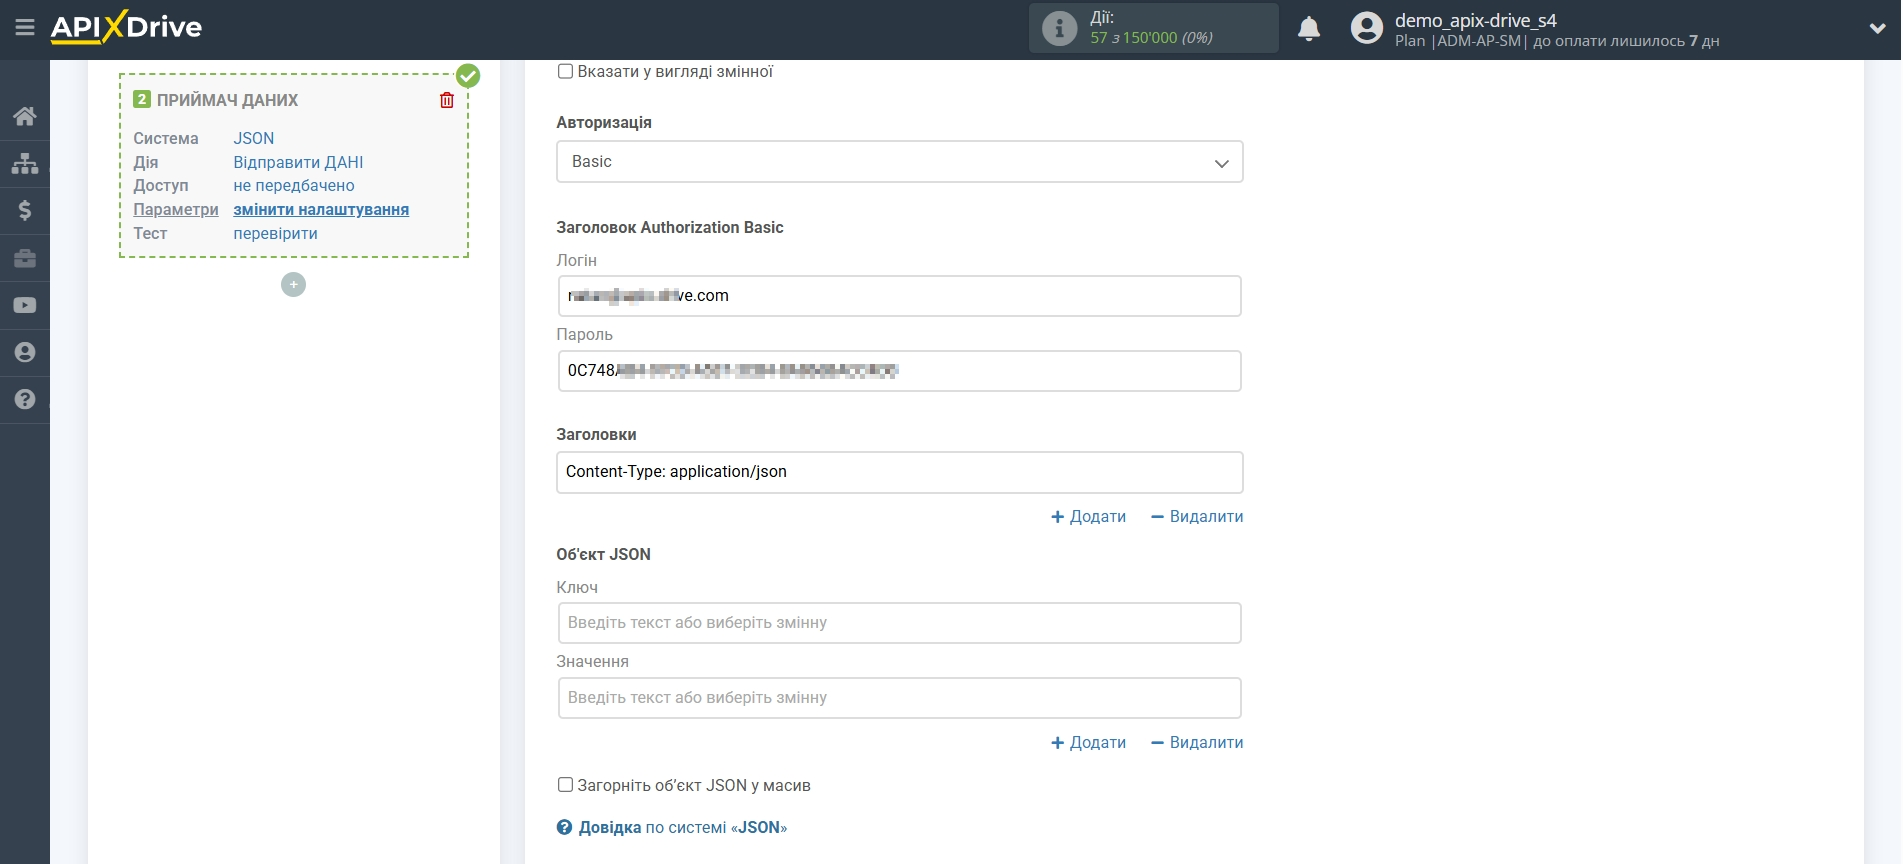Viewport: 1903px width, 864px height.
Task: Open the billing dollar sidebar icon
Action: pyautogui.click(x=25, y=210)
